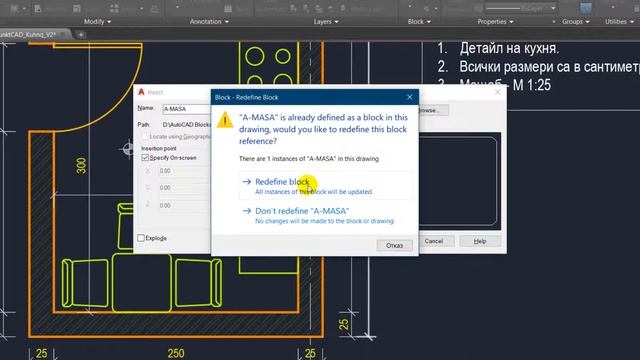
Task: Expand the Annotation panel
Action: (x=209, y=22)
